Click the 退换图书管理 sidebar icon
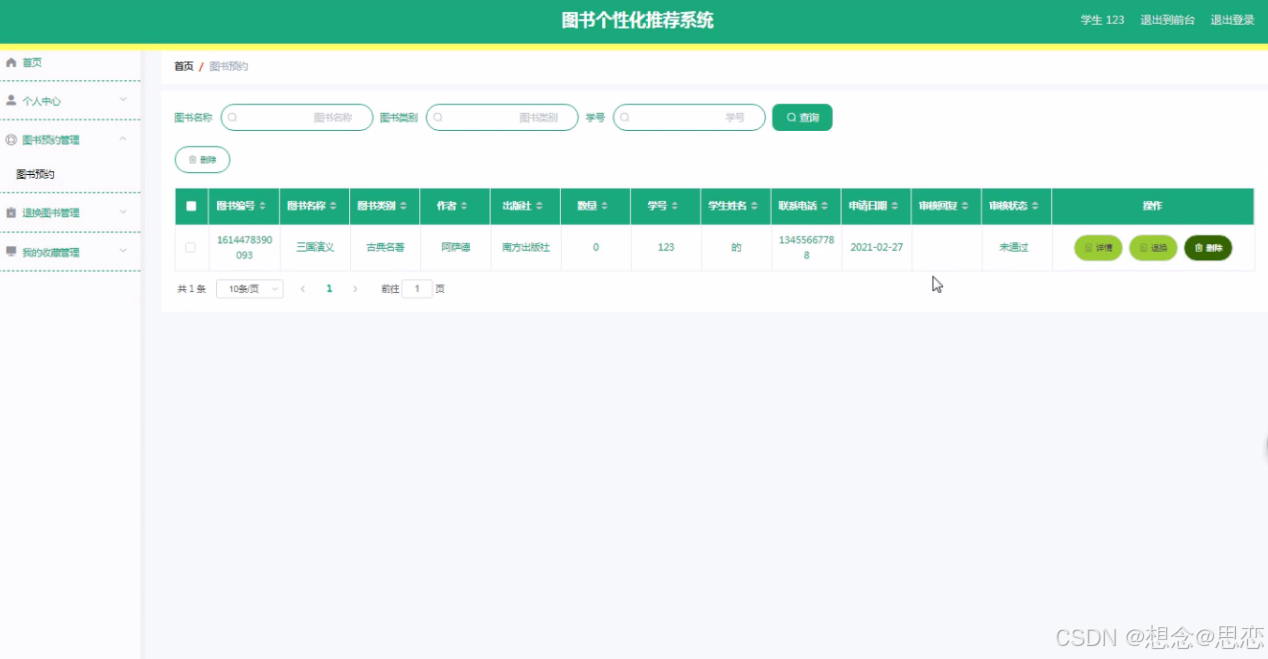This screenshot has height=659, width=1268. [x=11, y=212]
